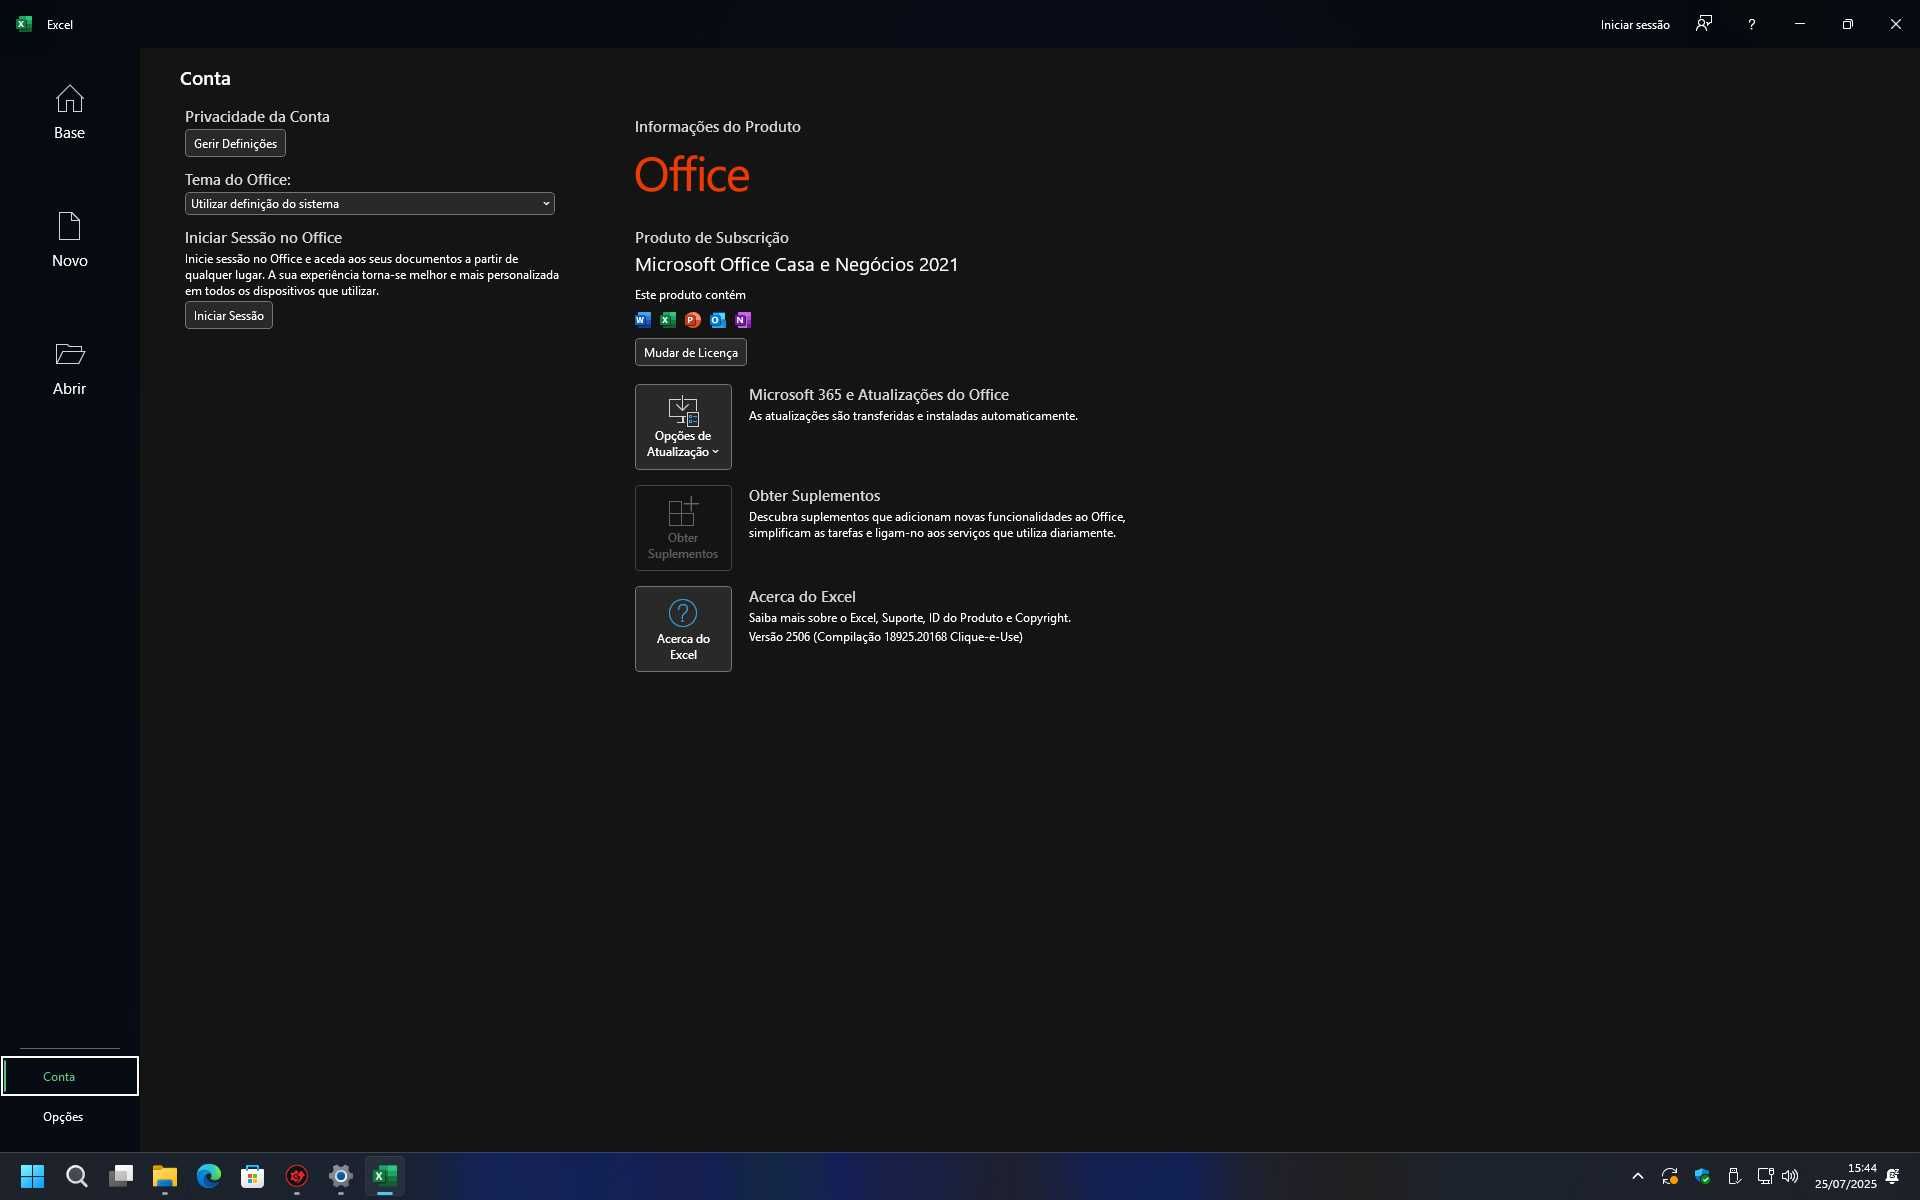1920x1200 pixels.
Task: Open the notification bell in system tray
Action: click(x=1892, y=1176)
